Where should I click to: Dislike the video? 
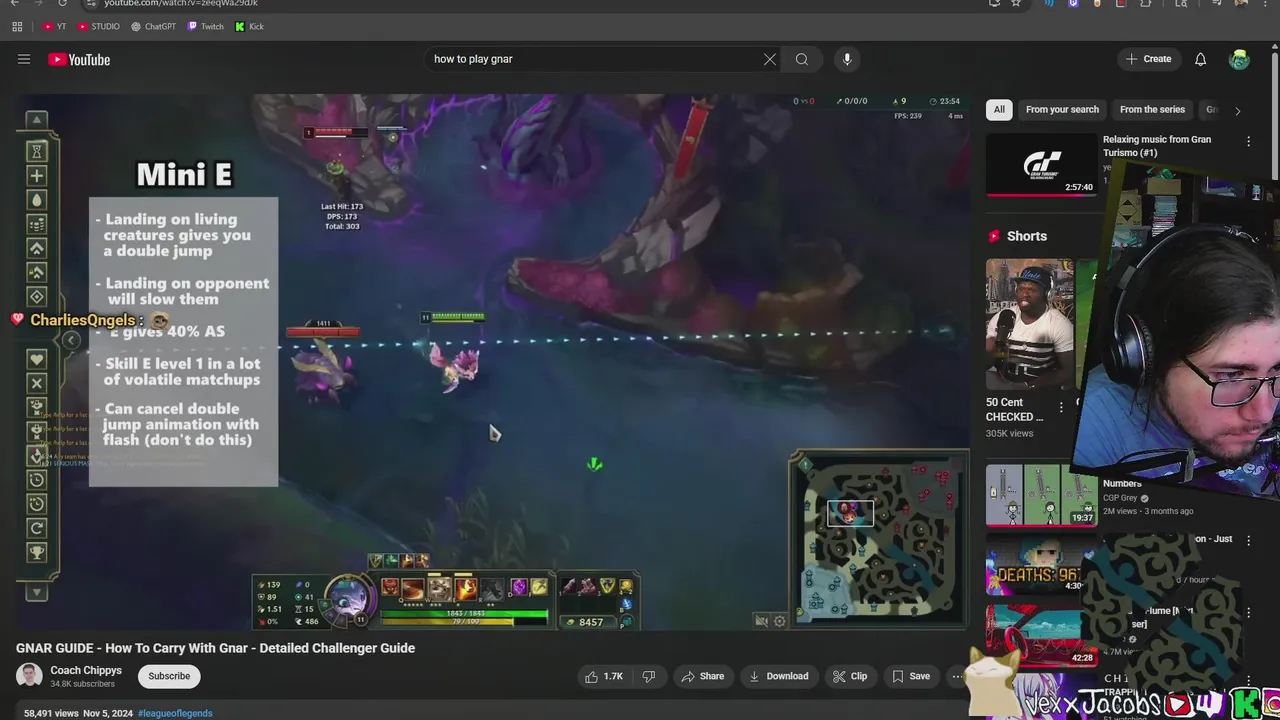pyautogui.click(x=649, y=676)
